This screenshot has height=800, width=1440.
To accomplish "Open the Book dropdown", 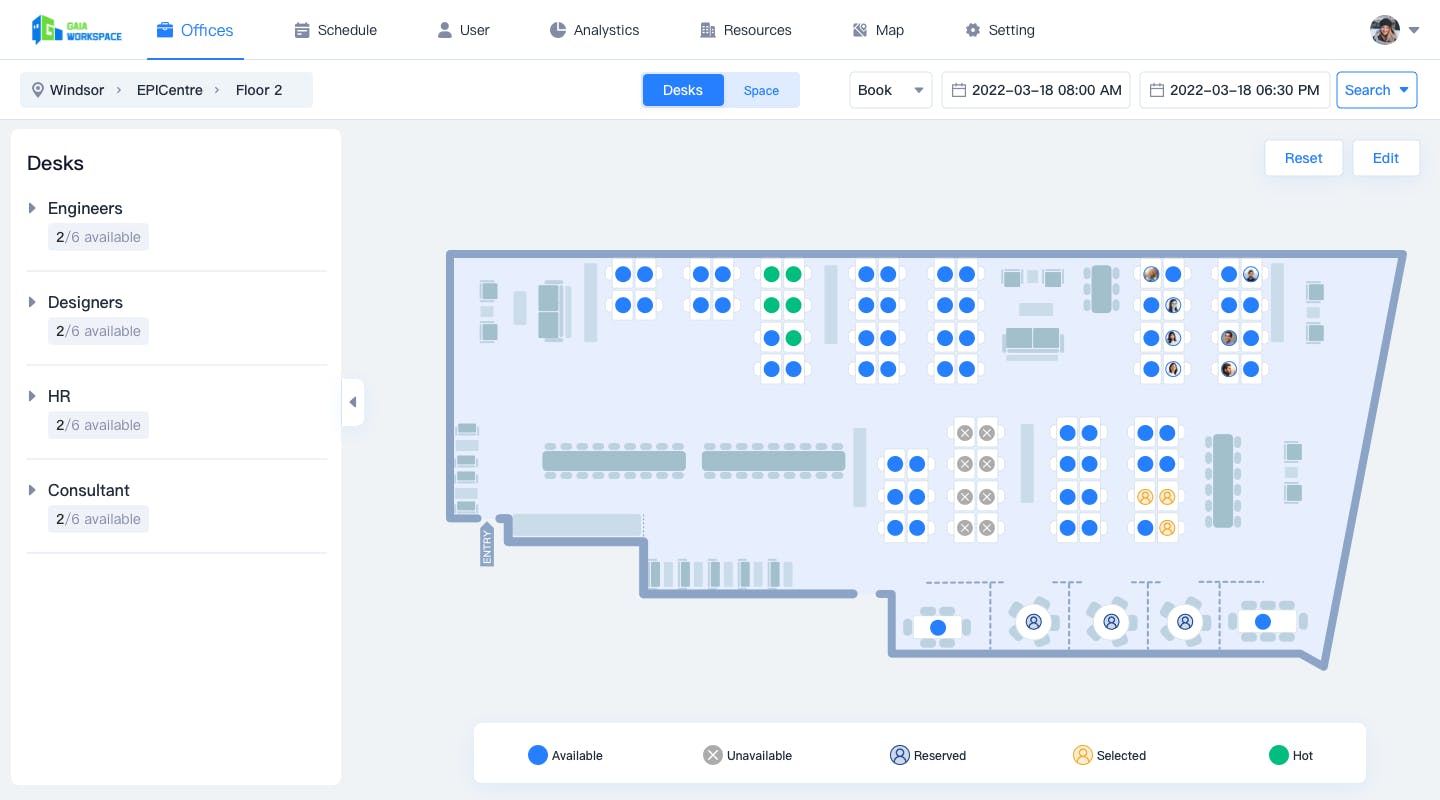I will click(891, 90).
